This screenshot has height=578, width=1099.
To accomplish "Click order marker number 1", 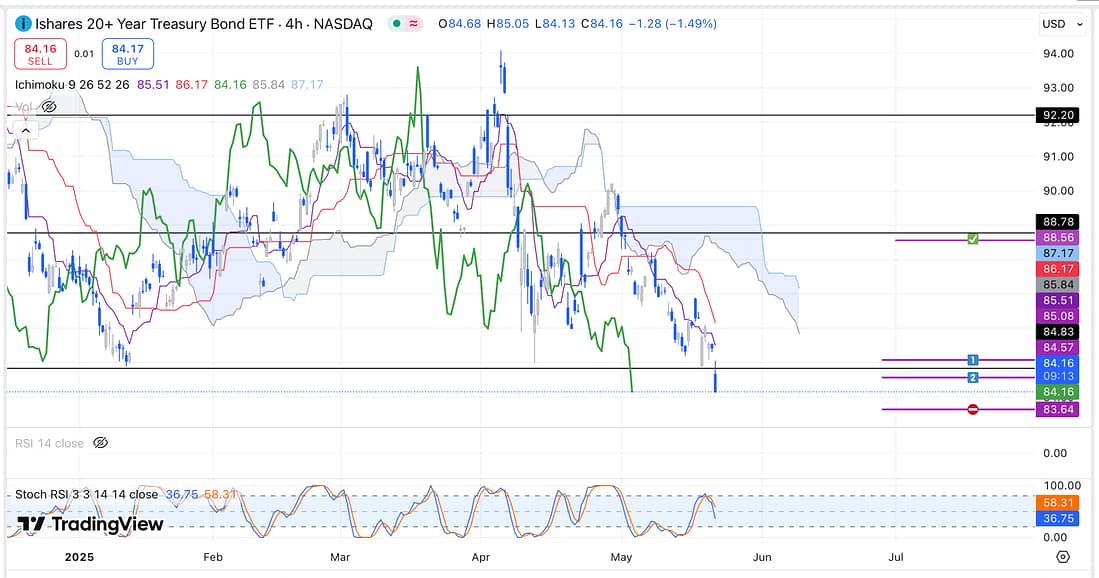I will (x=972, y=359).
